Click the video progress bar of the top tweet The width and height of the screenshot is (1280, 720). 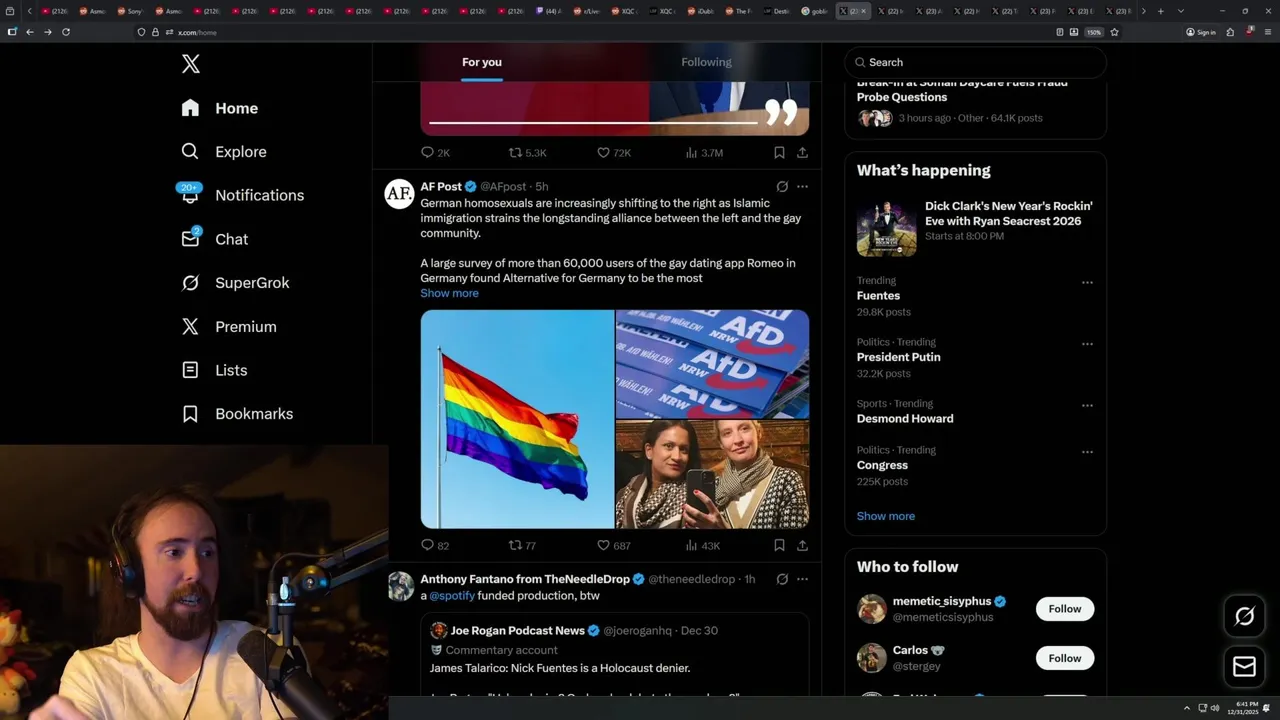(x=593, y=123)
